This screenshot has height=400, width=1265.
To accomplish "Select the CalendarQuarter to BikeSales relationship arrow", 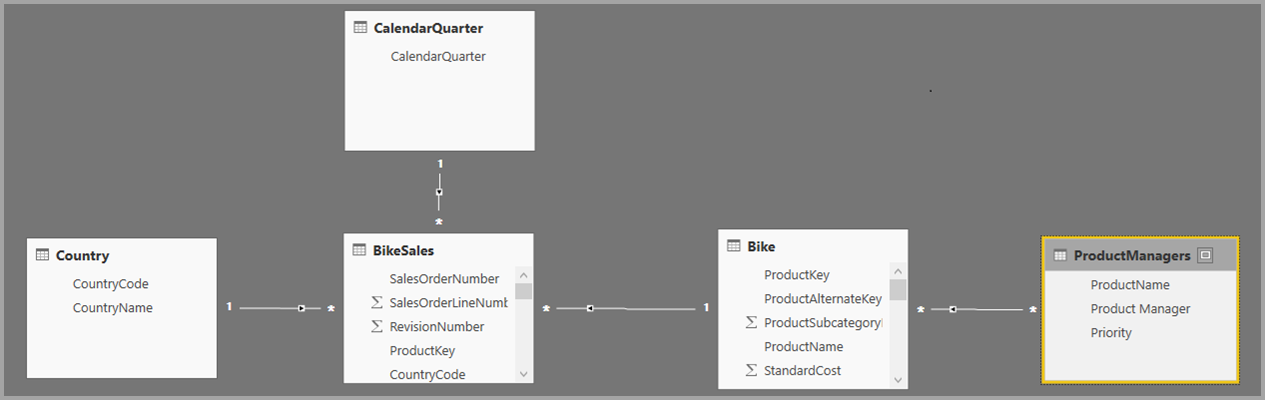I will (439, 191).
